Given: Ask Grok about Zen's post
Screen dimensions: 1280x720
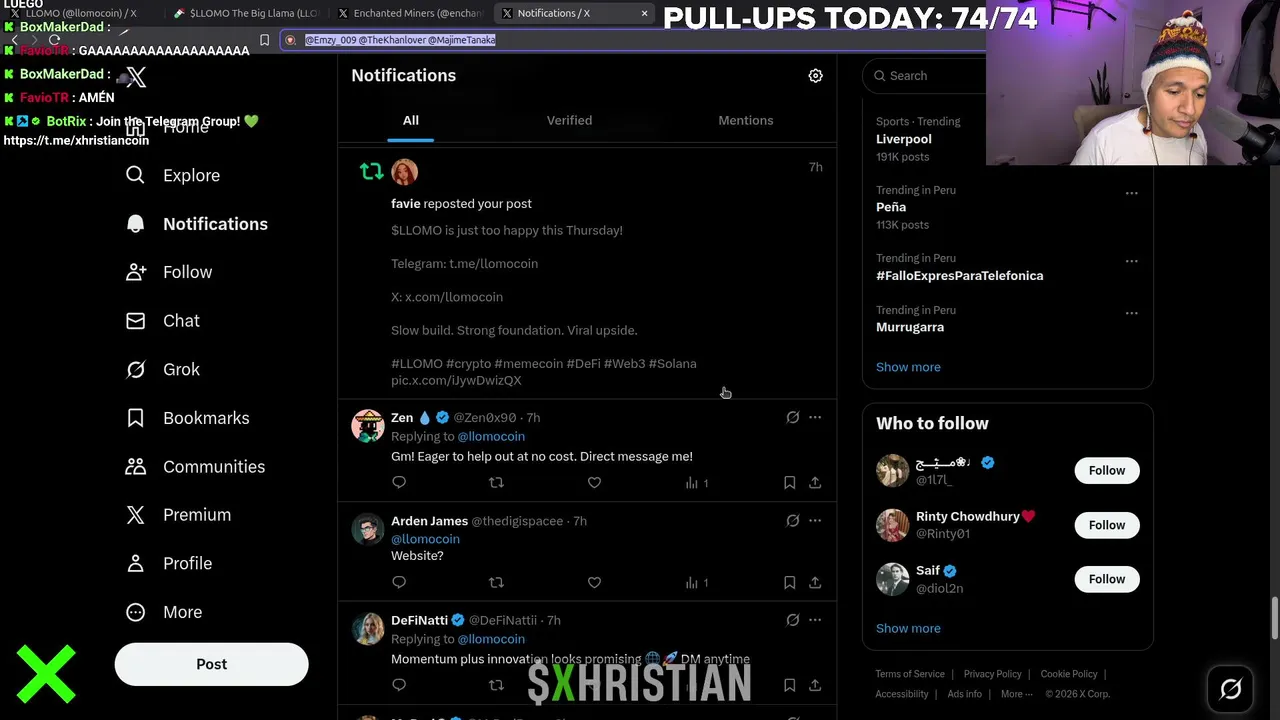Looking at the screenshot, I should click(792, 417).
